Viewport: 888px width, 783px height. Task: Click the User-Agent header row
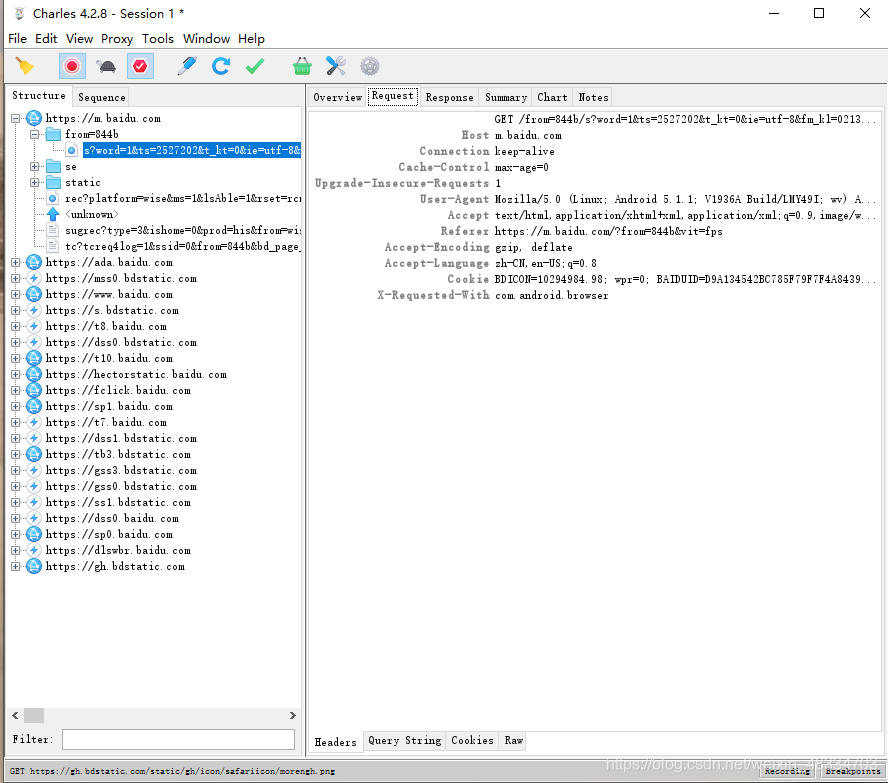(x=596, y=199)
